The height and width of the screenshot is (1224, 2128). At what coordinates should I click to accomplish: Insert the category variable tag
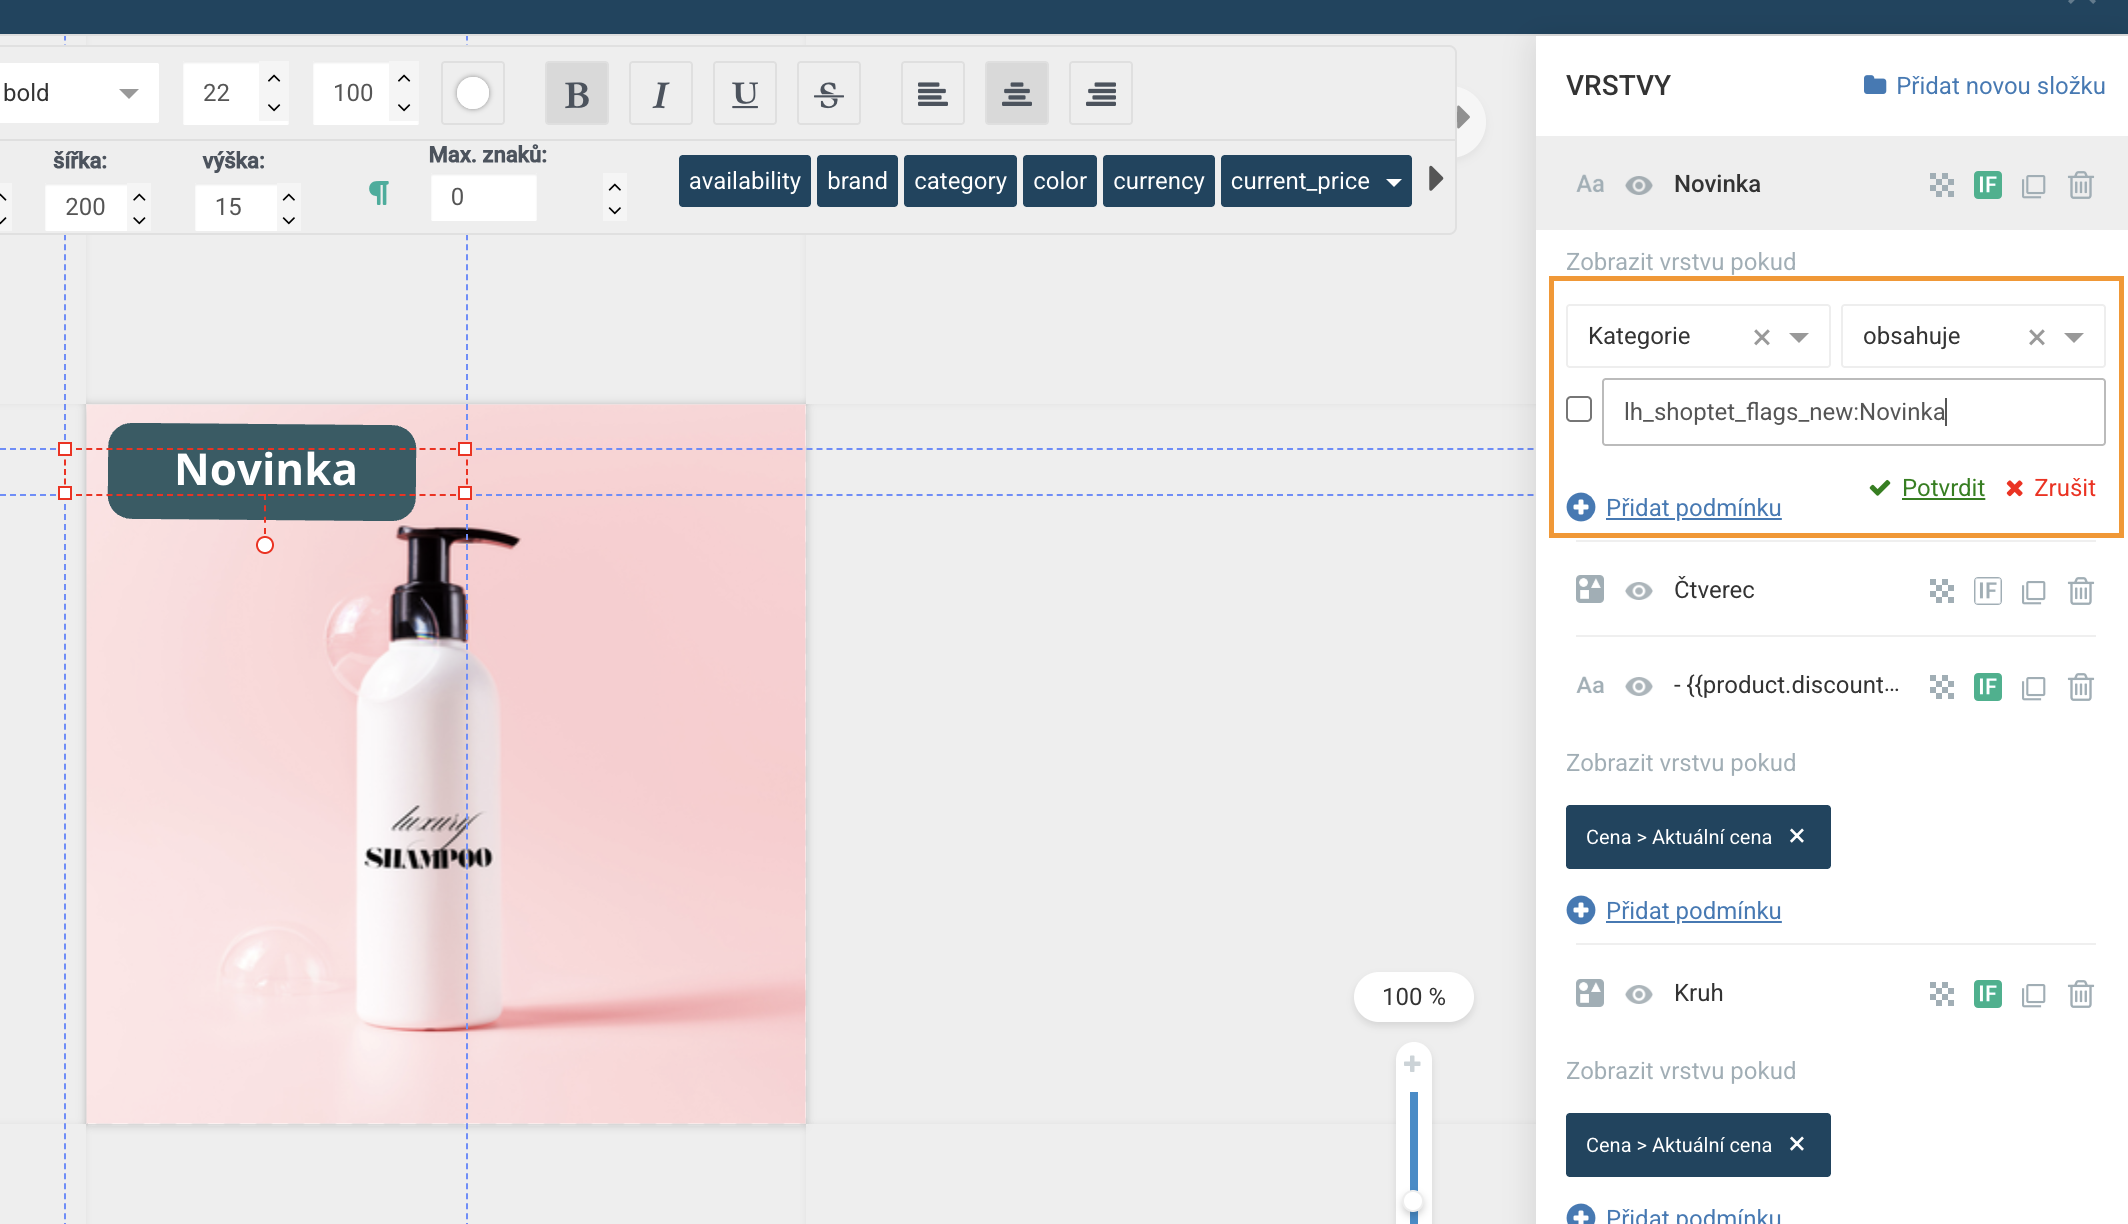tap(960, 181)
